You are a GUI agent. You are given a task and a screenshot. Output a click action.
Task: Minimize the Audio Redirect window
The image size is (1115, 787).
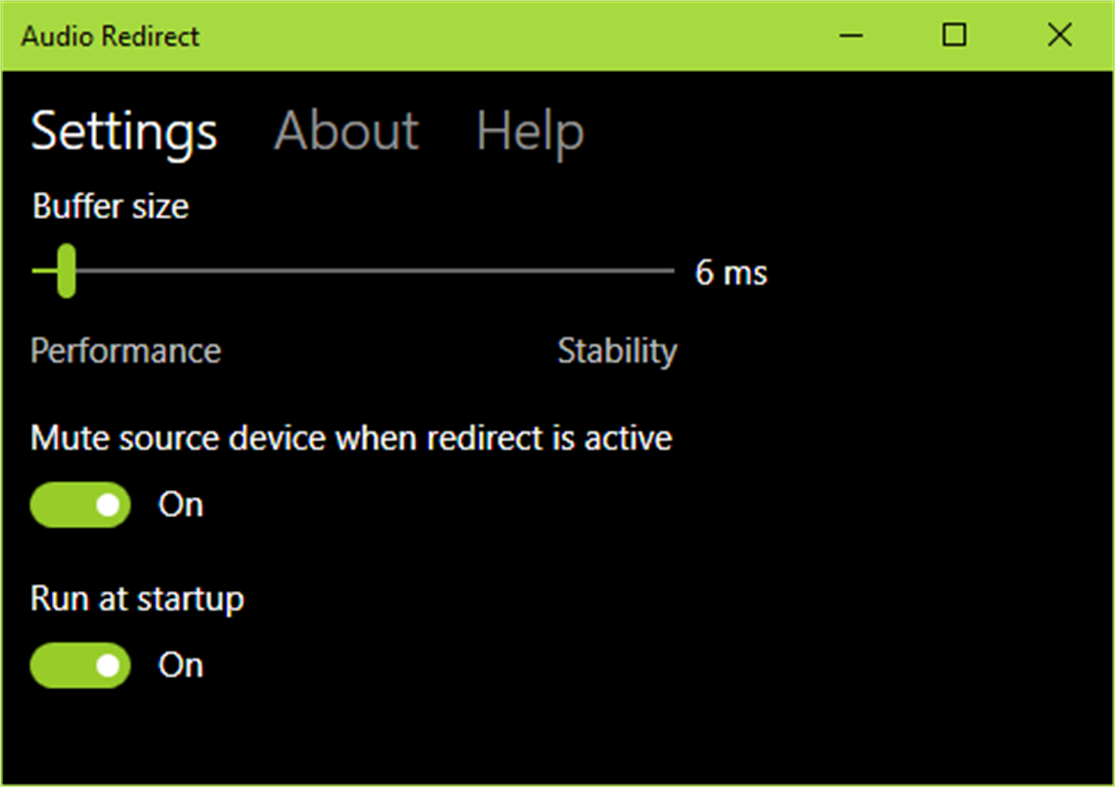coord(852,36)
